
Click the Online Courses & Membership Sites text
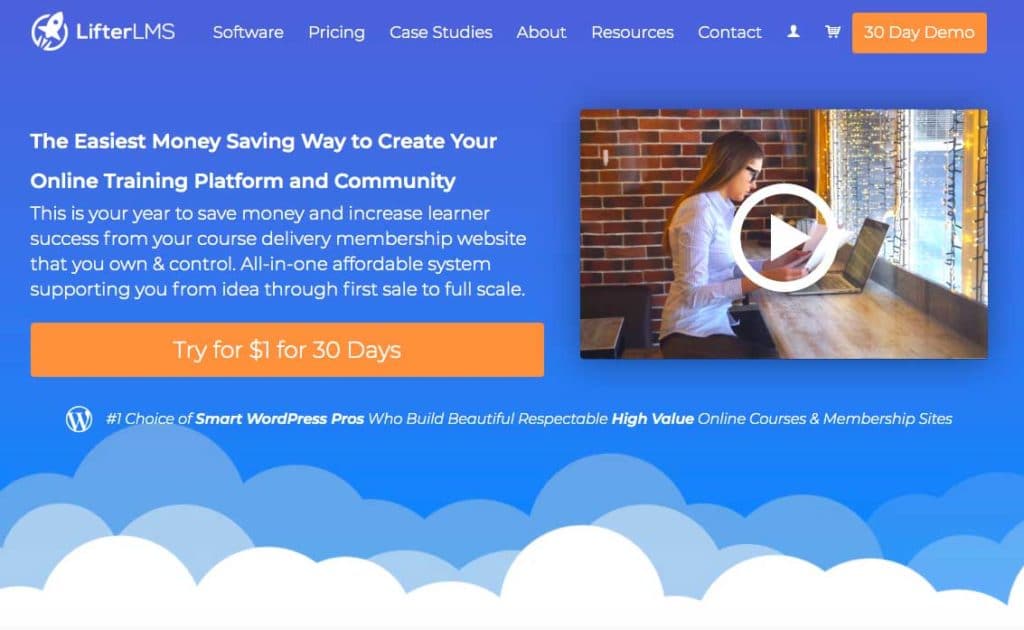pyautogui.click(x=825, y=418)
